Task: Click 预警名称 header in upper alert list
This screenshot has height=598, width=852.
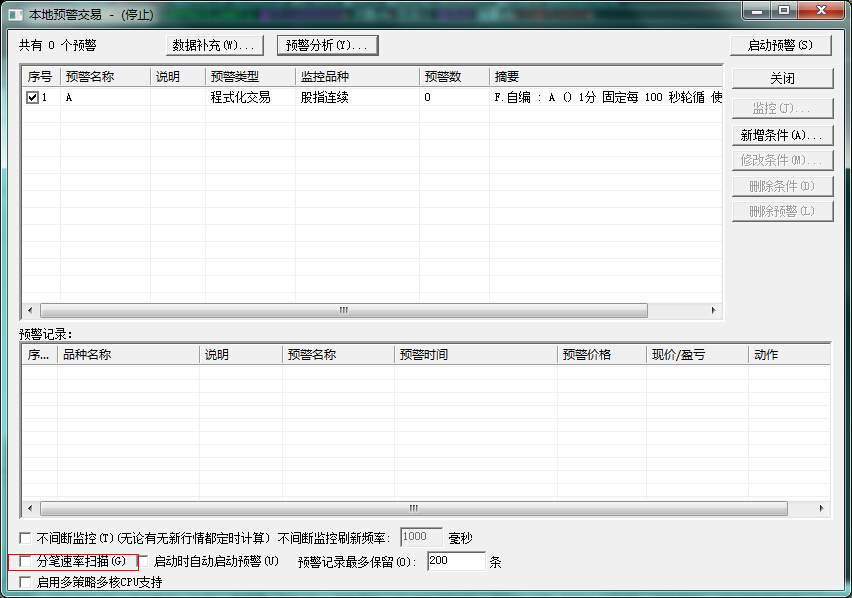Action: (105, 77)
